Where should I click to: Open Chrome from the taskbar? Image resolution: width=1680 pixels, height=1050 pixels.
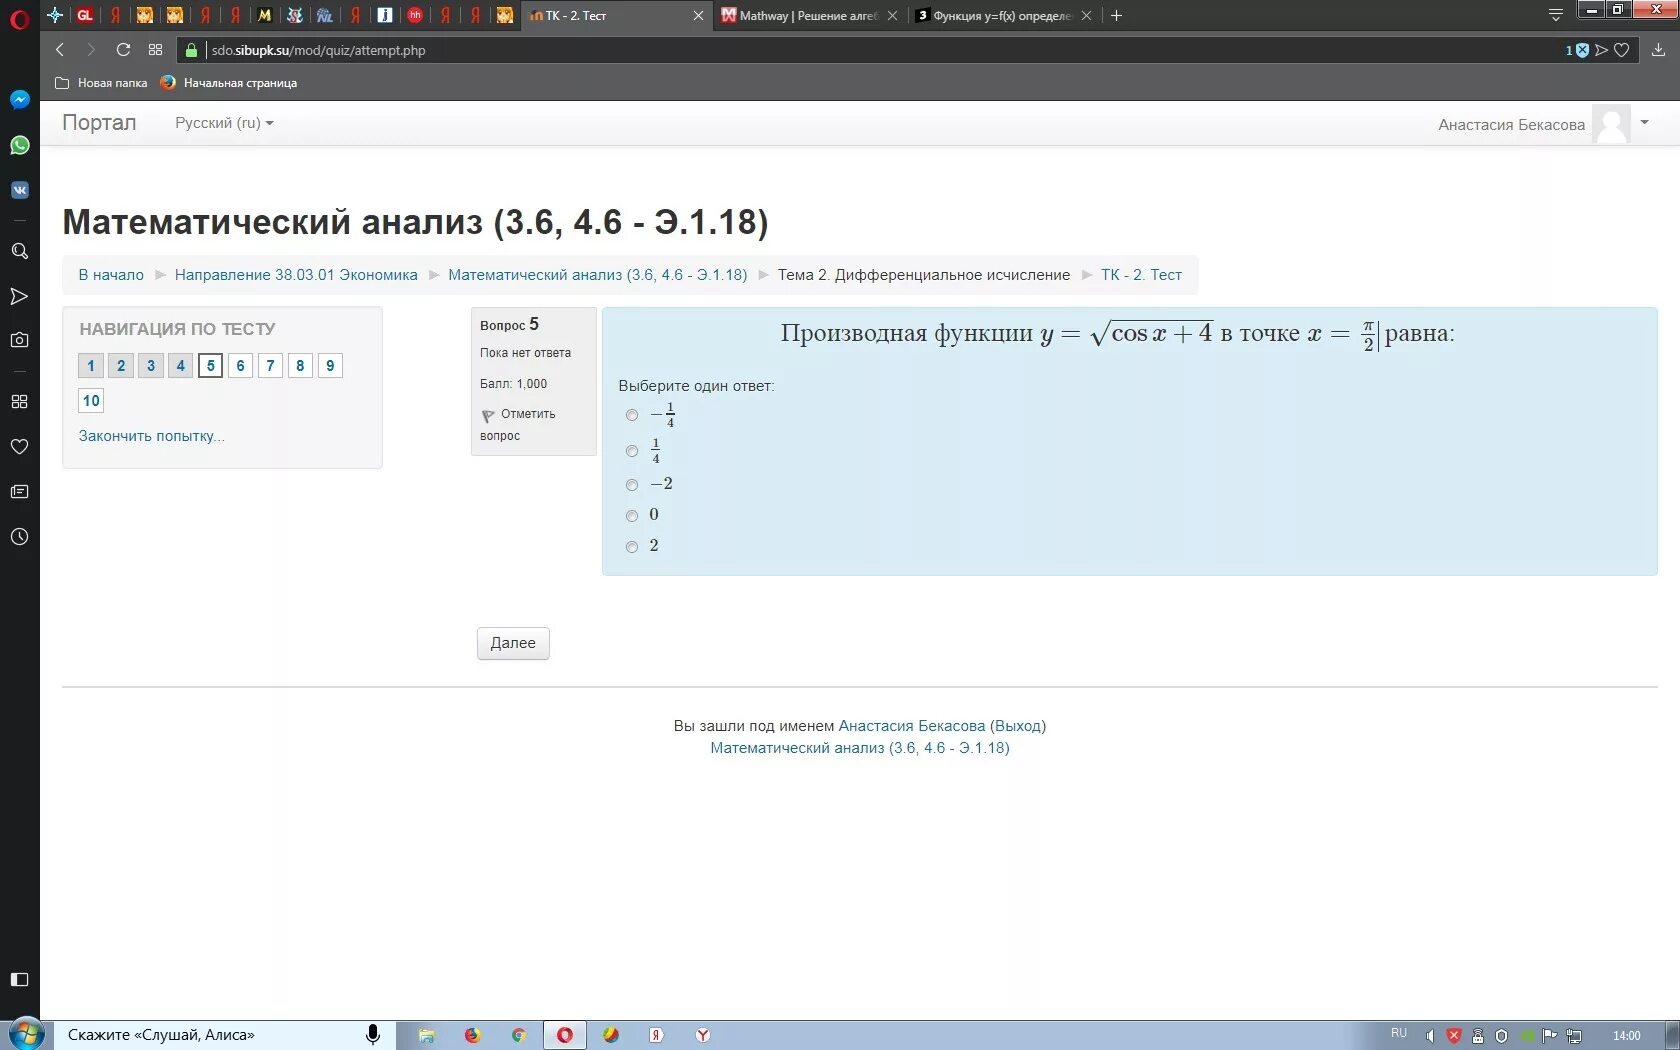519,1035
